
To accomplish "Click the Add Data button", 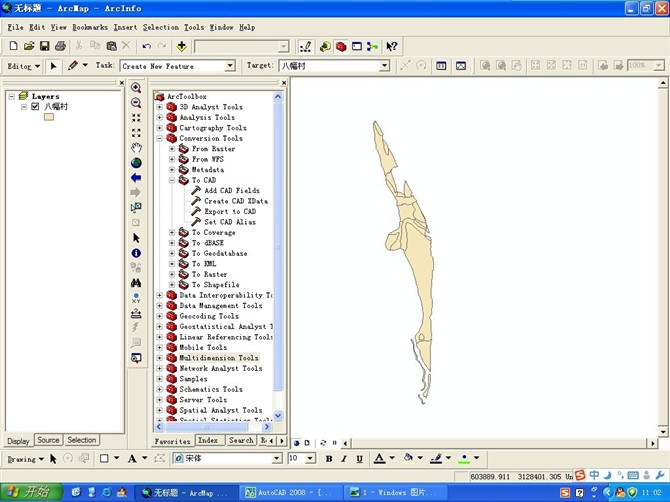I will coord(181,46).
